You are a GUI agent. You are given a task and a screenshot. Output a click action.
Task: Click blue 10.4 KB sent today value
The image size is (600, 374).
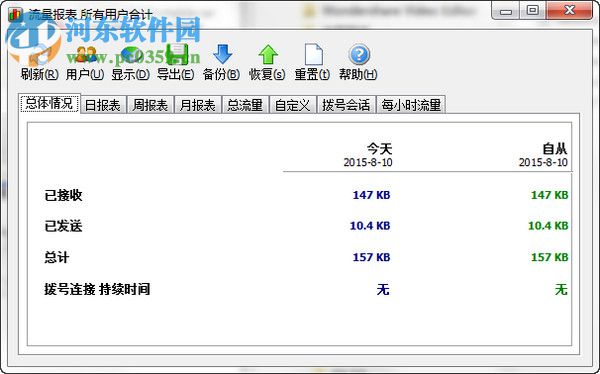tap(370, 226)
